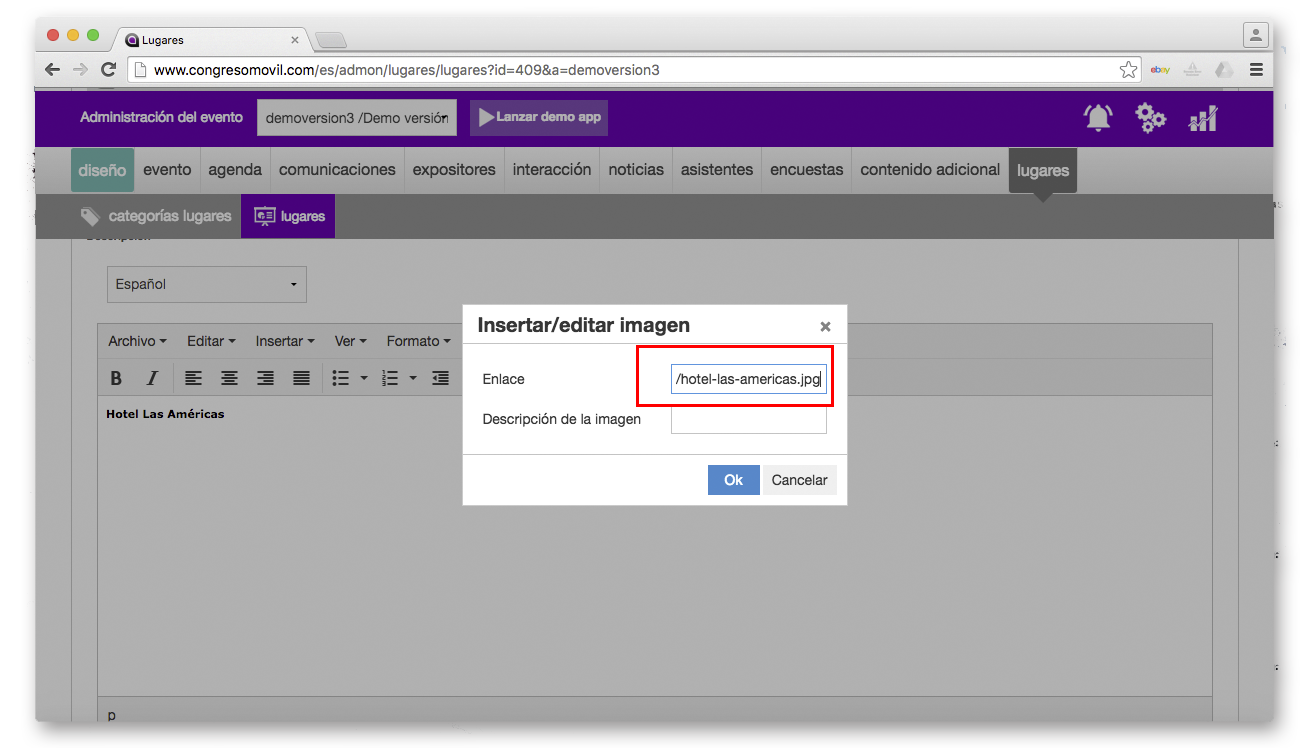Close the Insertar/editar imagen dialog
The width and height of the screenshot is (1300, 748).
[x=825, y=326]
